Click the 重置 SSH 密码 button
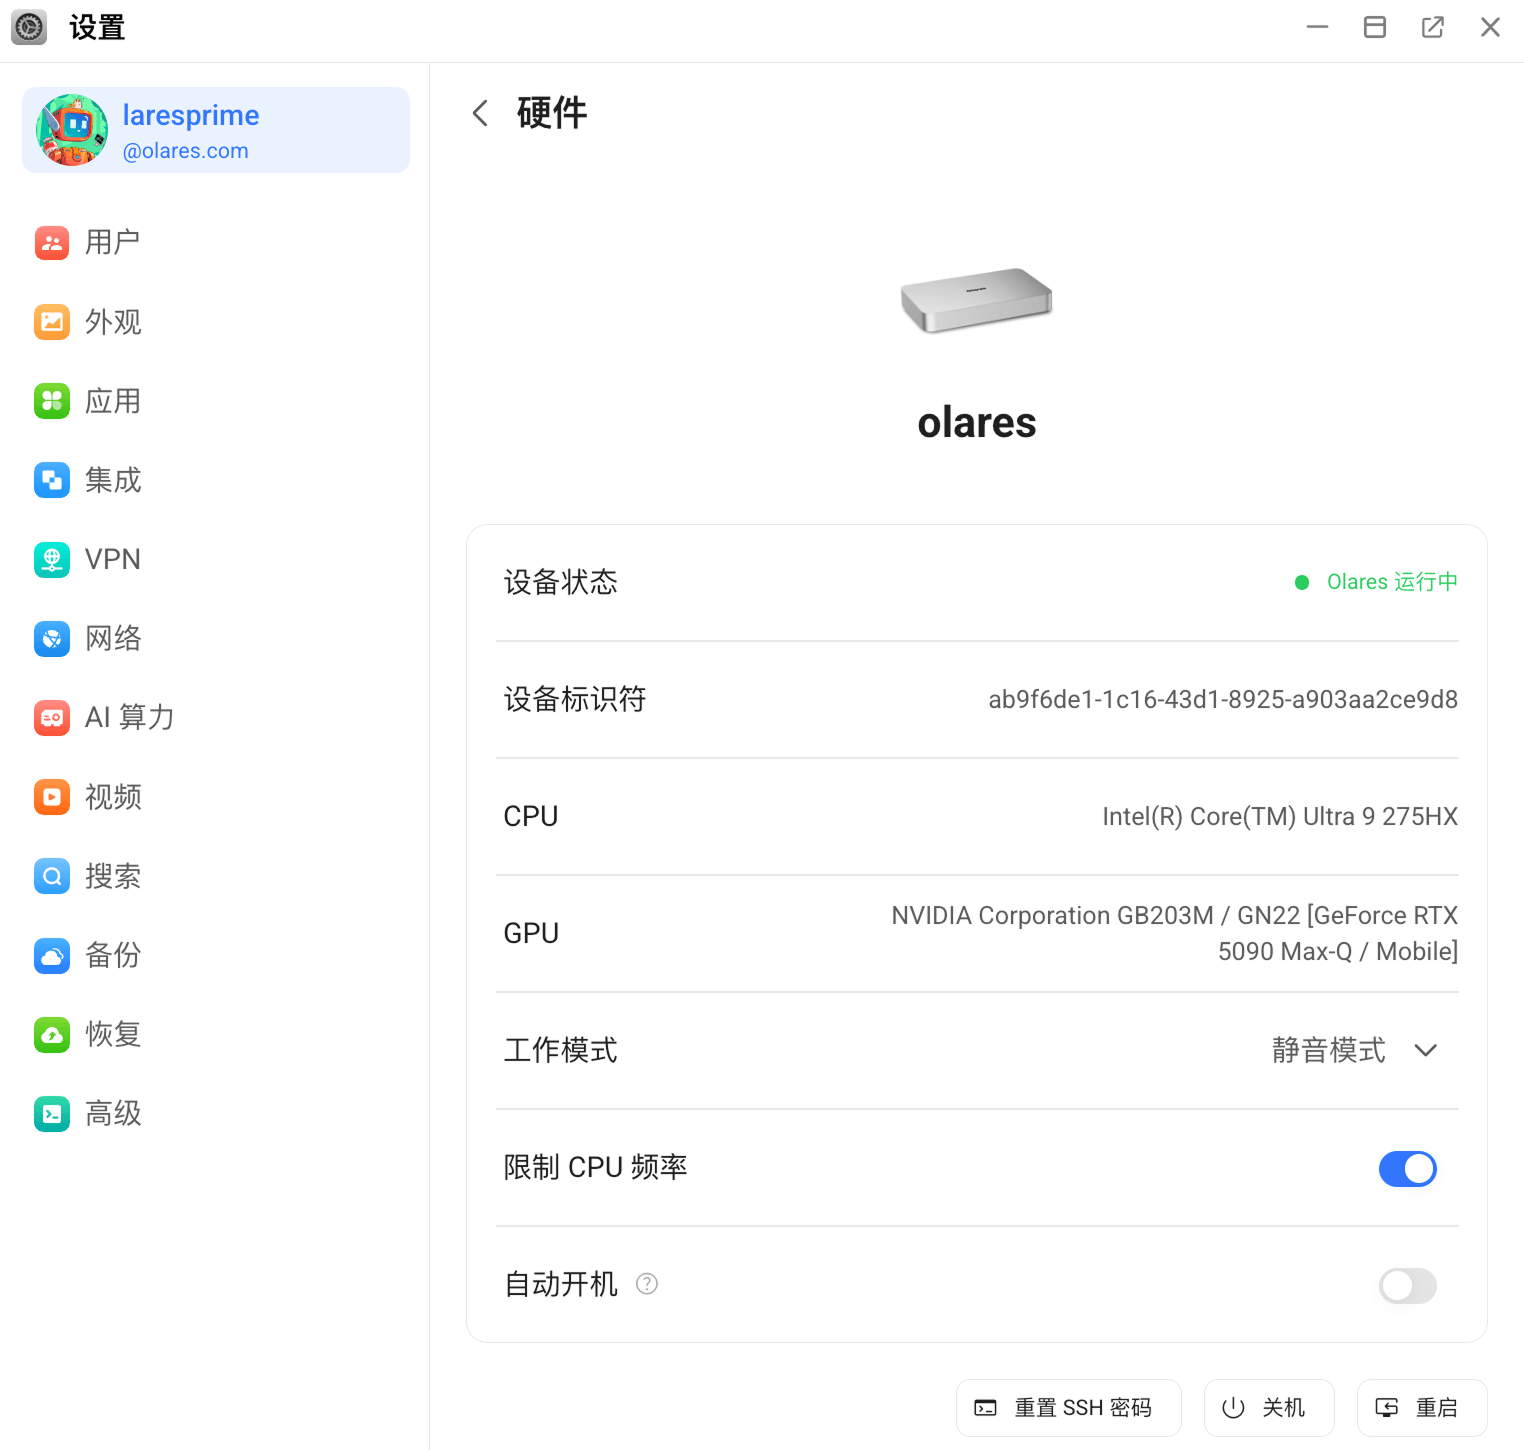This screenshot has height=1450, width=1524. 1068,1408
